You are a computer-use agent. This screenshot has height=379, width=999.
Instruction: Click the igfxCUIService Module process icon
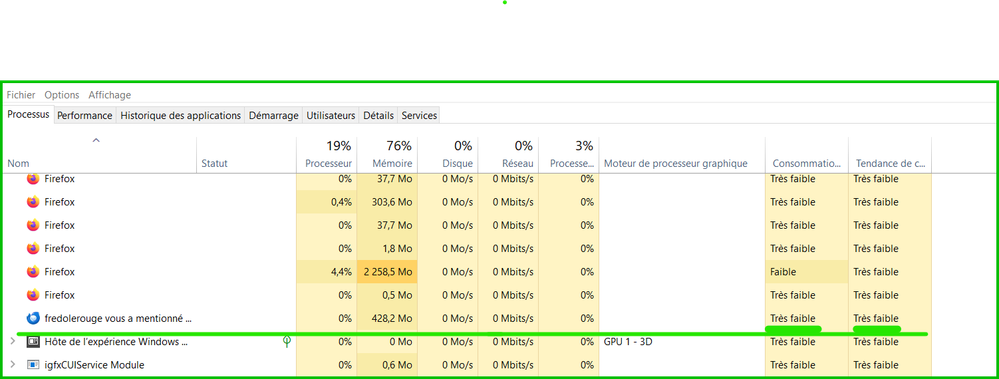(32, 365)
